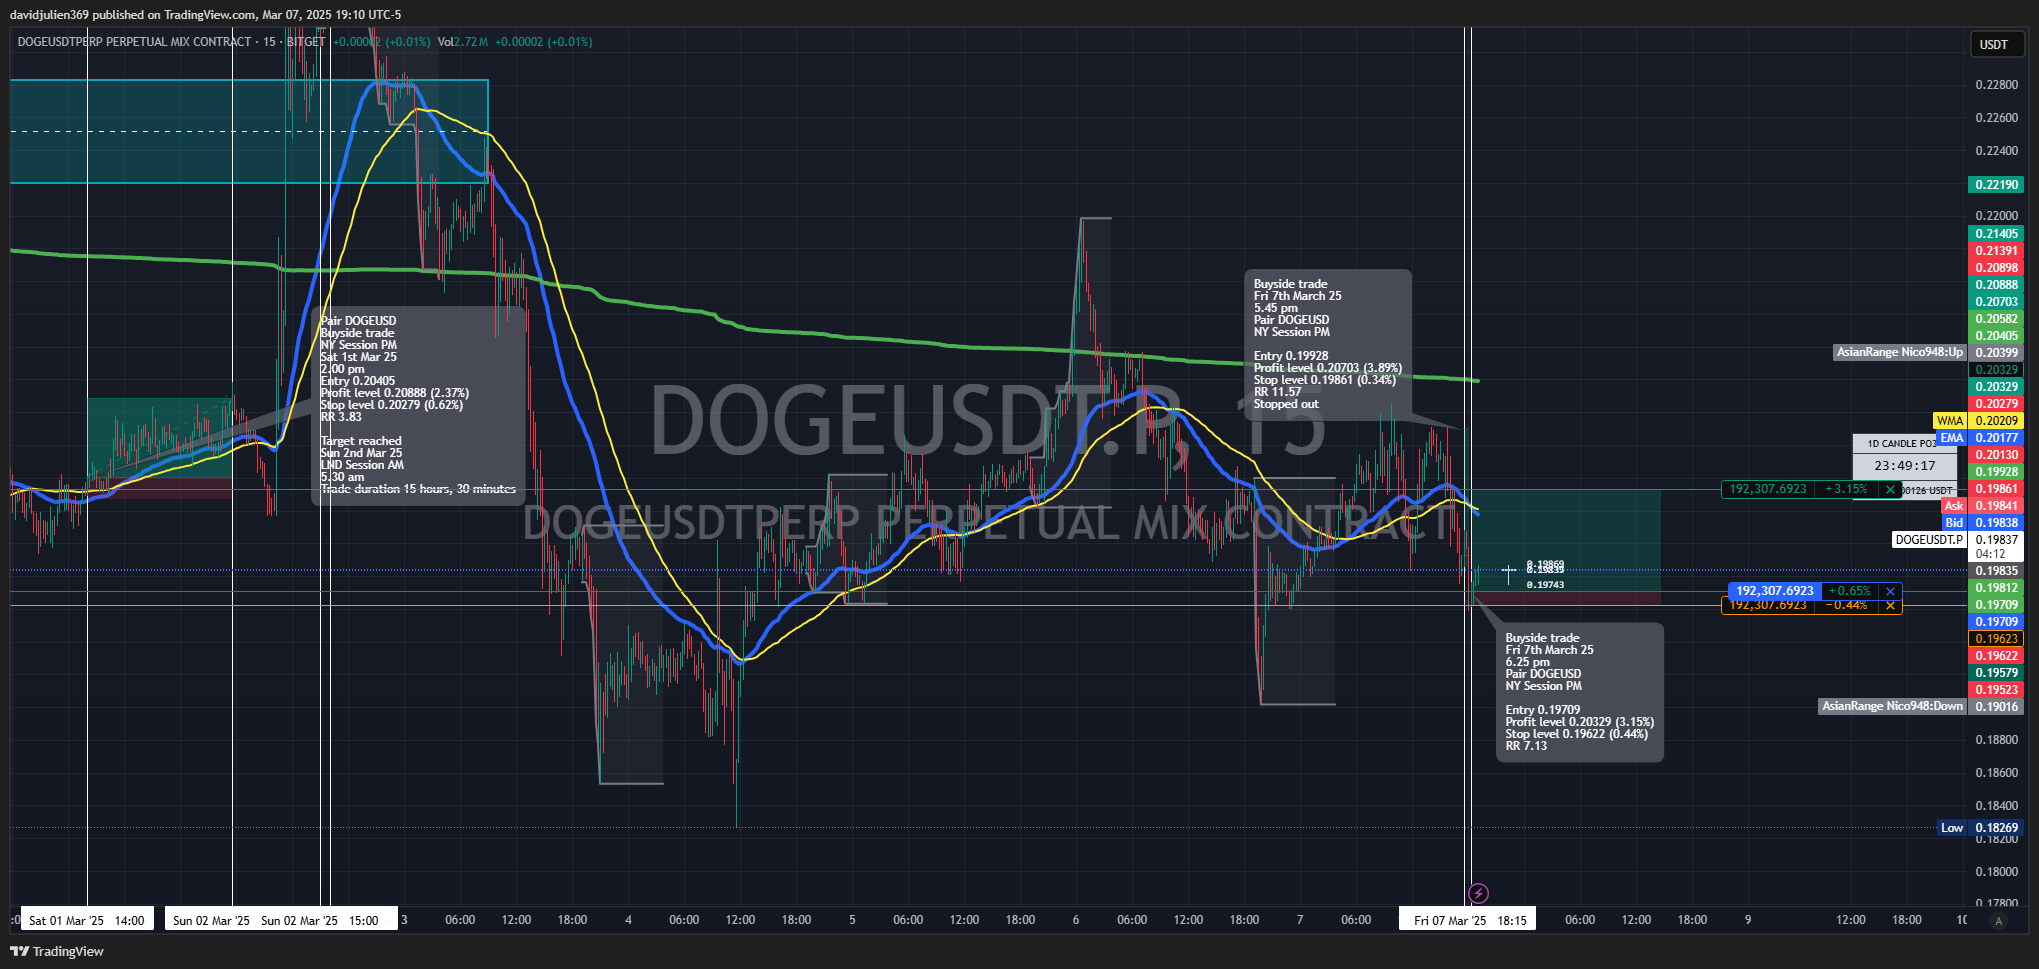Viewport: 2039px width, 969px height.
Task: Close the orange -0.44% stop-loss label
Action: coord(1890,605)
